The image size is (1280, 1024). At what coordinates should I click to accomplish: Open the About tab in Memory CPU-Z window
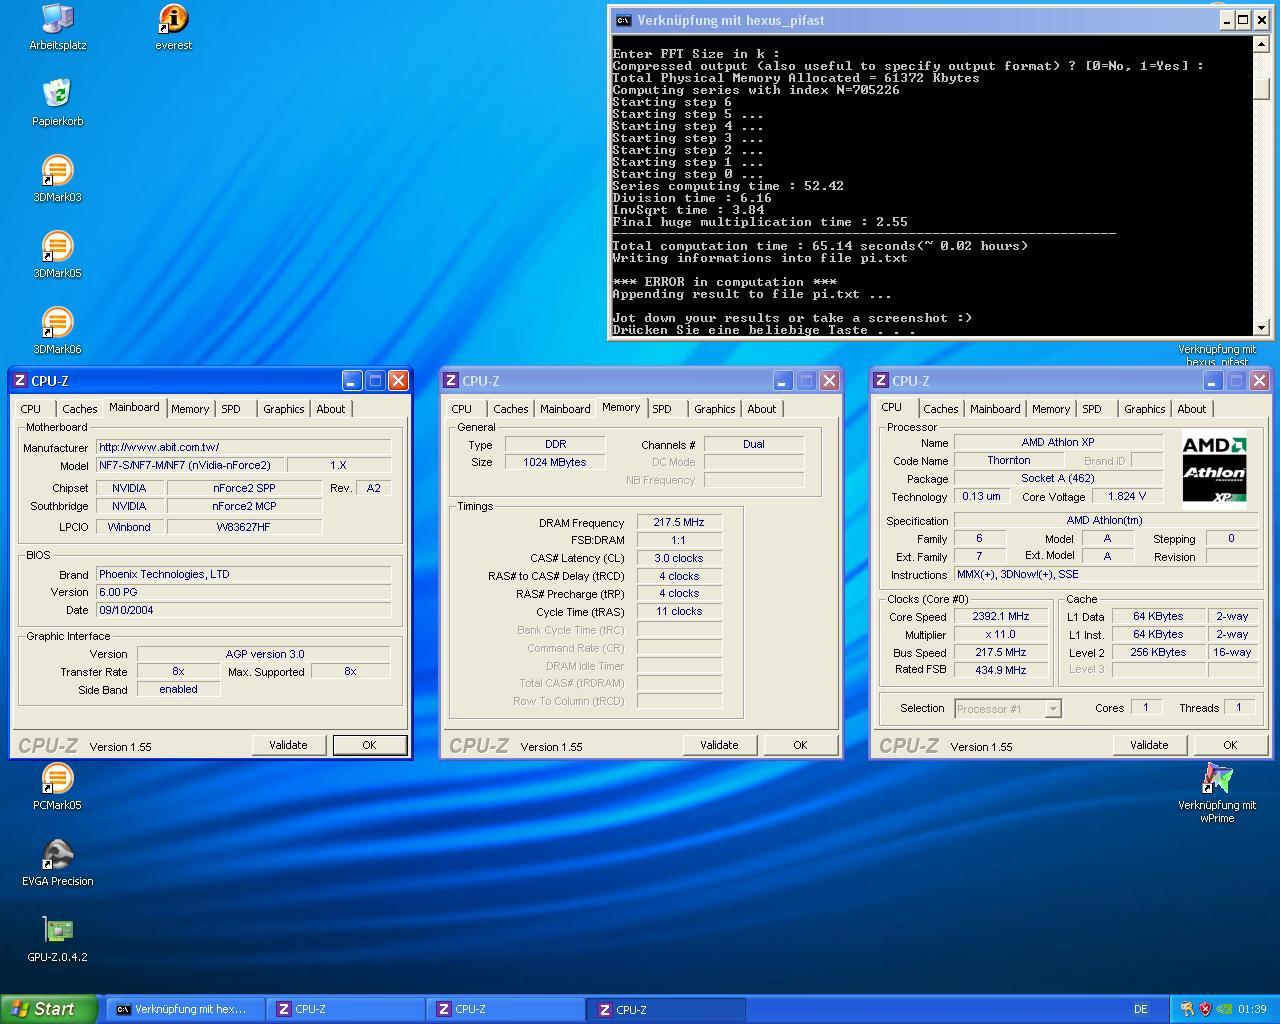coord(762,409)
